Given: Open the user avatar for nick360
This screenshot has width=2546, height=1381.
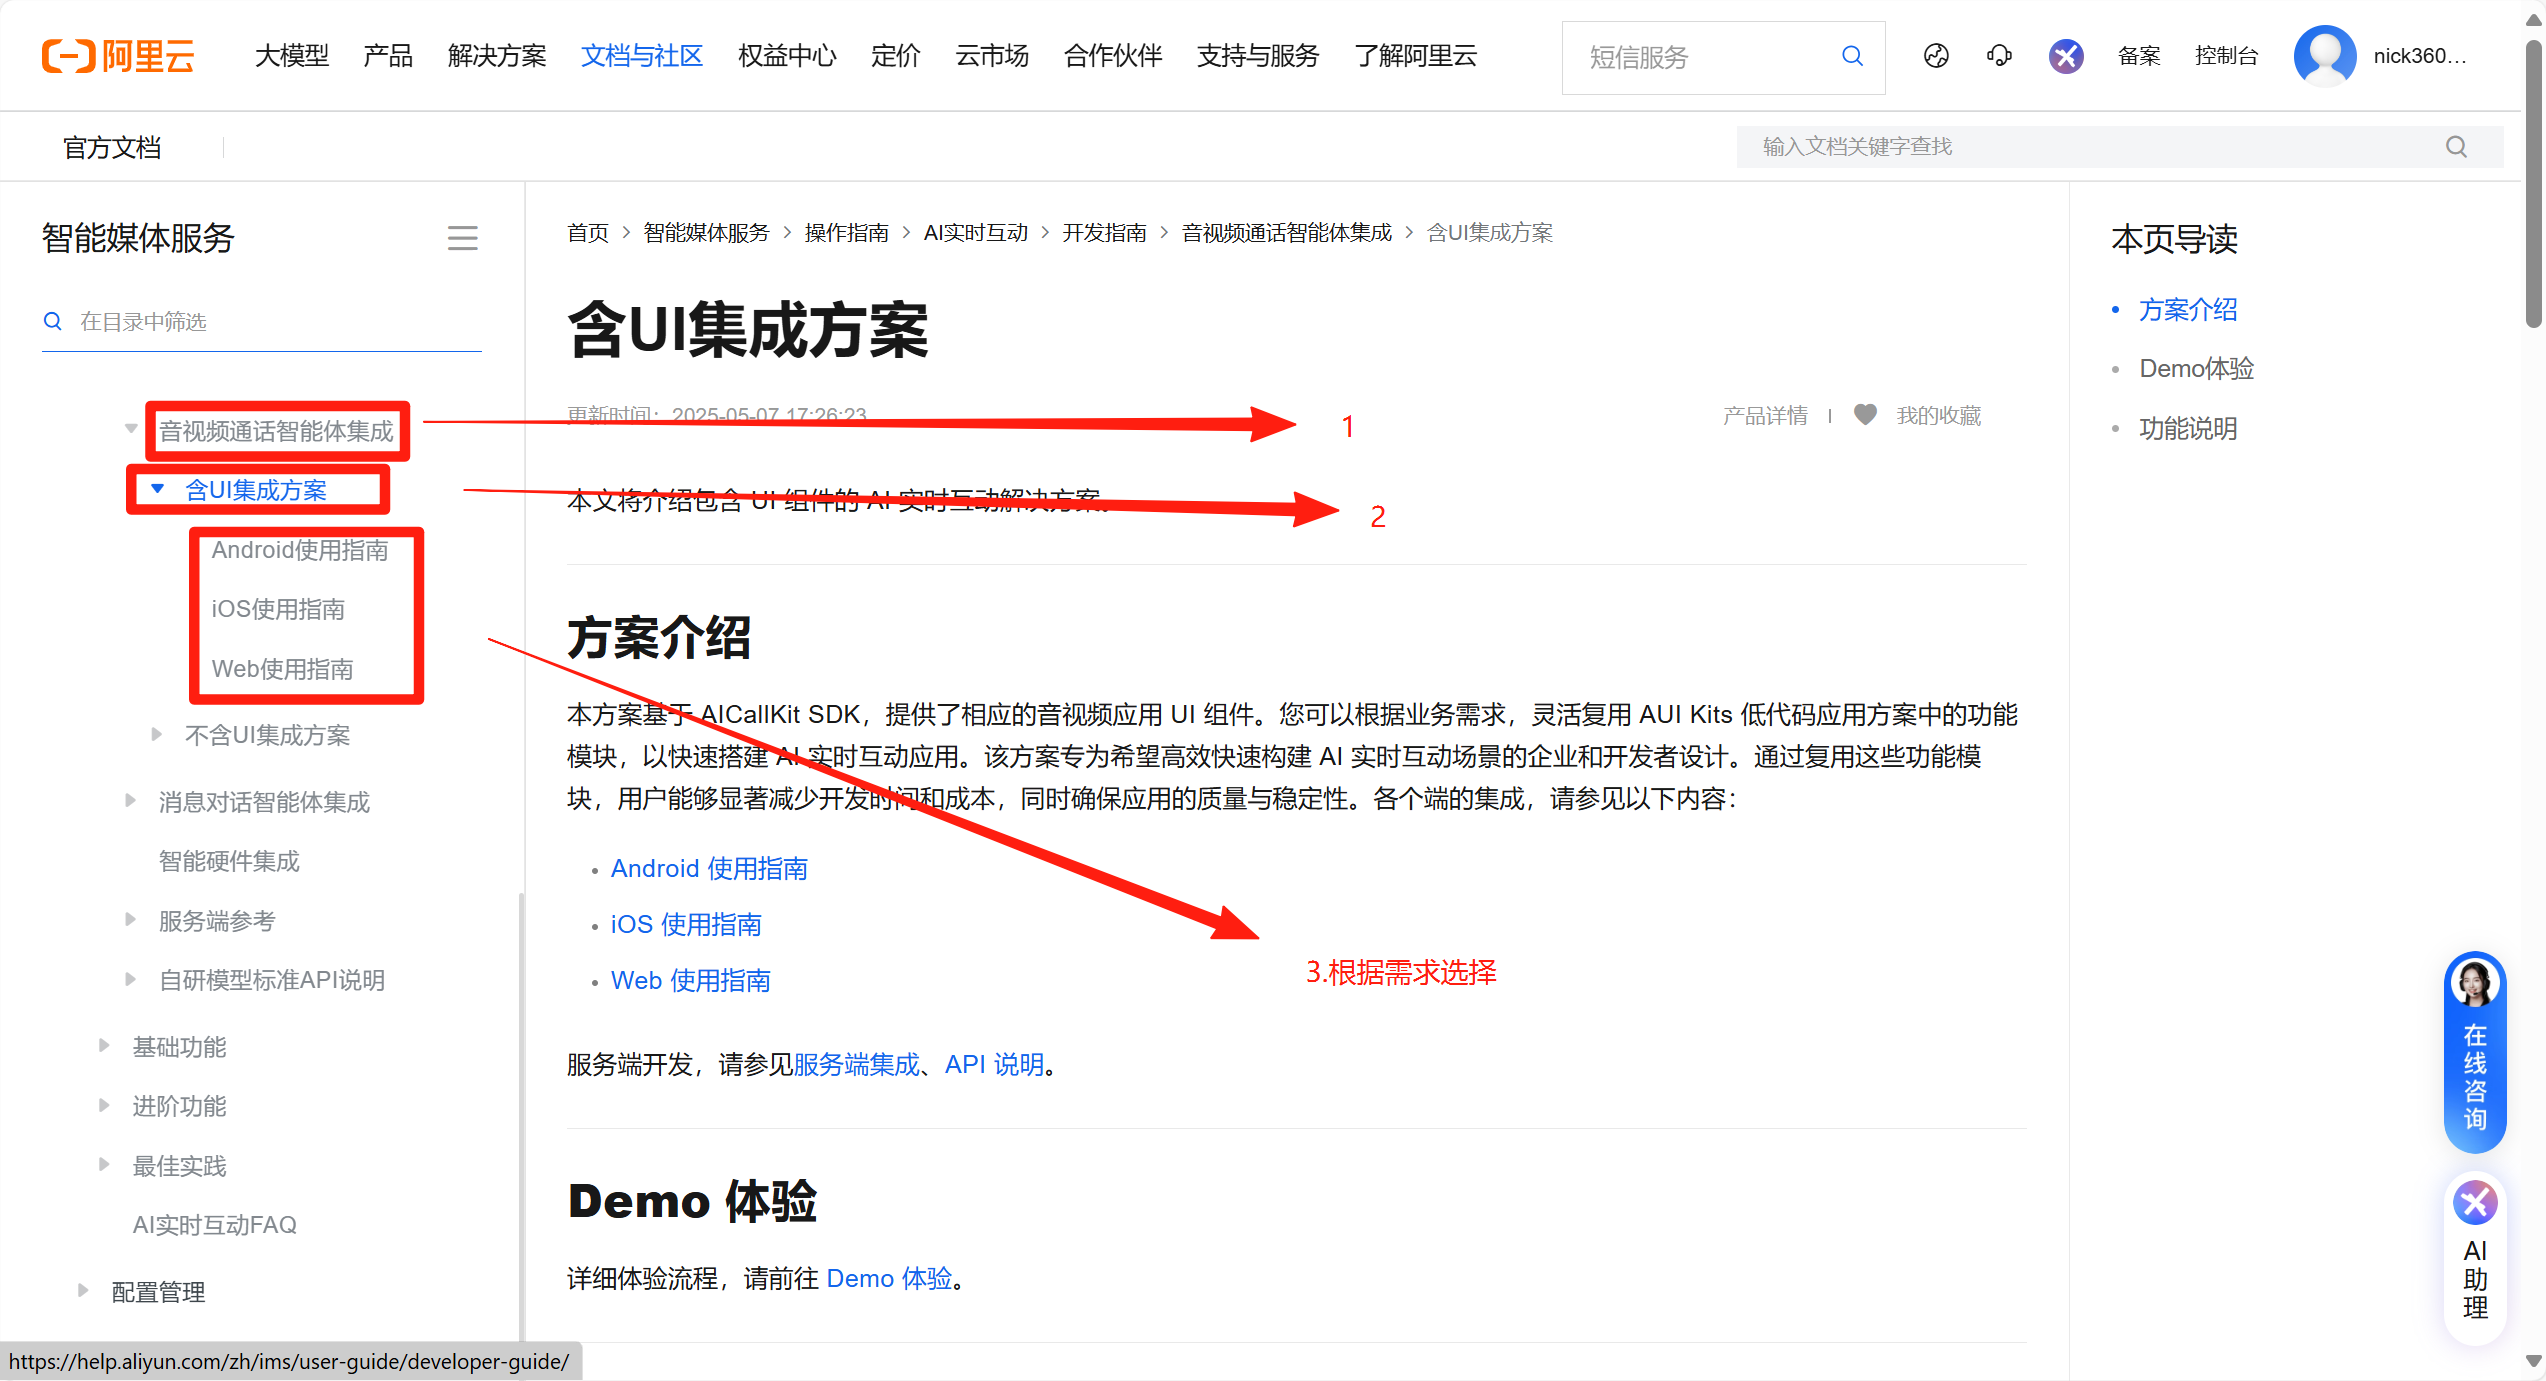Looking at the screenshot, I should (x=2324, y=56).
